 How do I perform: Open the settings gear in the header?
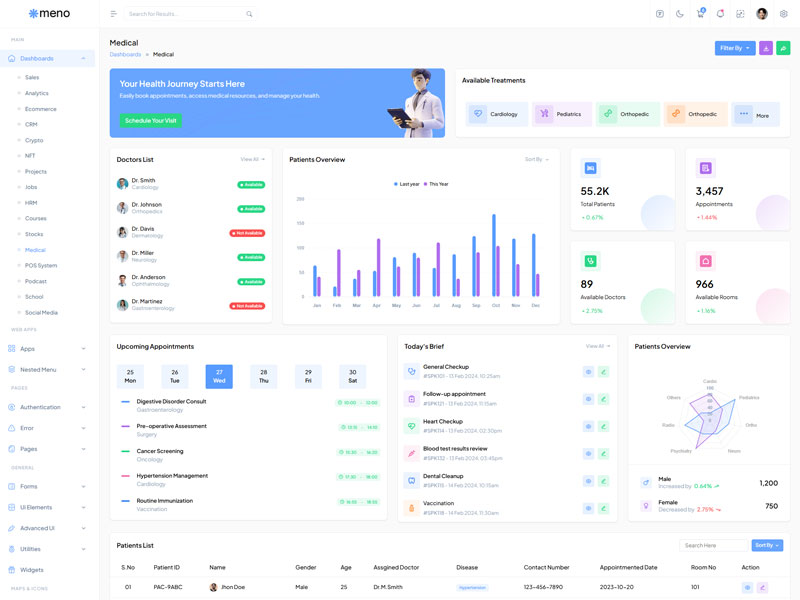pyautogui.click(x=783, y=14)
